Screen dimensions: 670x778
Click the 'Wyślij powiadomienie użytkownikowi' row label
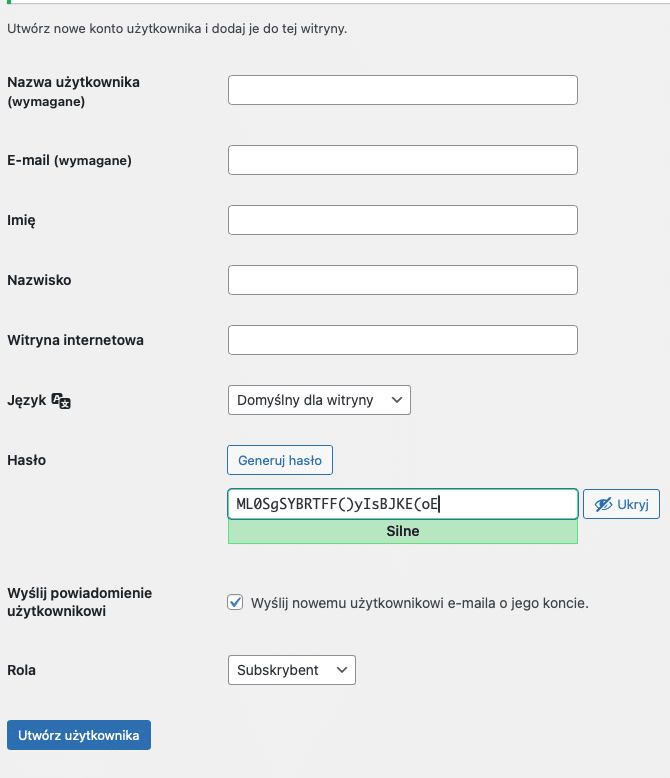(79, 602)
